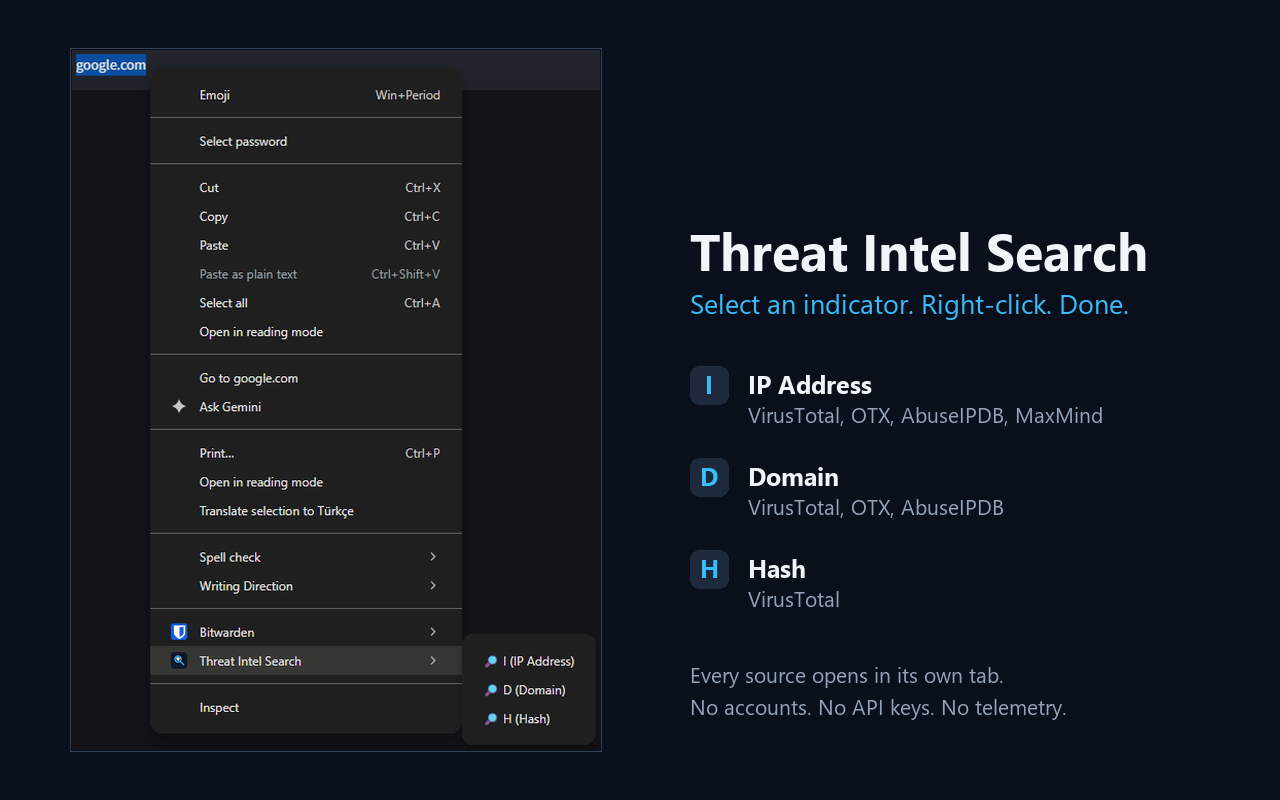Click tagline 'Select an indicator. Right-click. Done.'
The image size is (1280, 800).
[909, 305]
